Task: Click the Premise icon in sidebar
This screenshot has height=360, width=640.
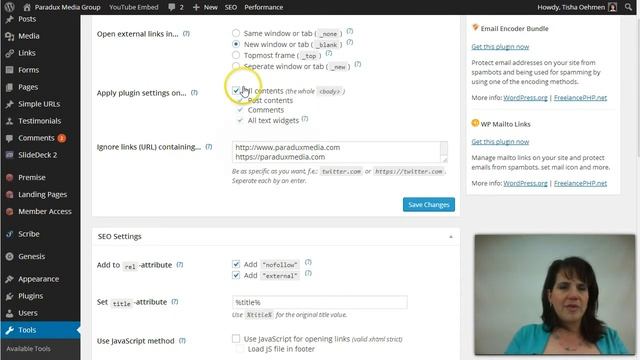Action: pos(9,178)
